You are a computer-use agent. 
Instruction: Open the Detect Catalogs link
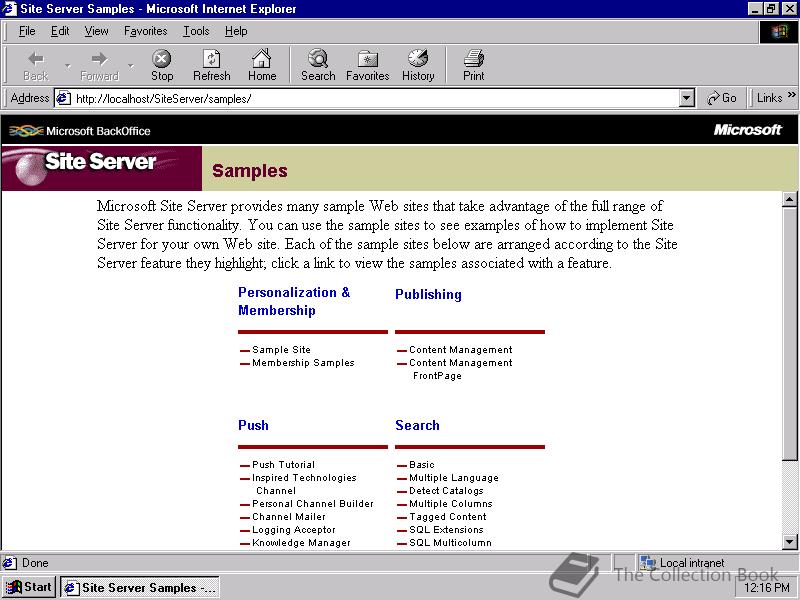446,491
